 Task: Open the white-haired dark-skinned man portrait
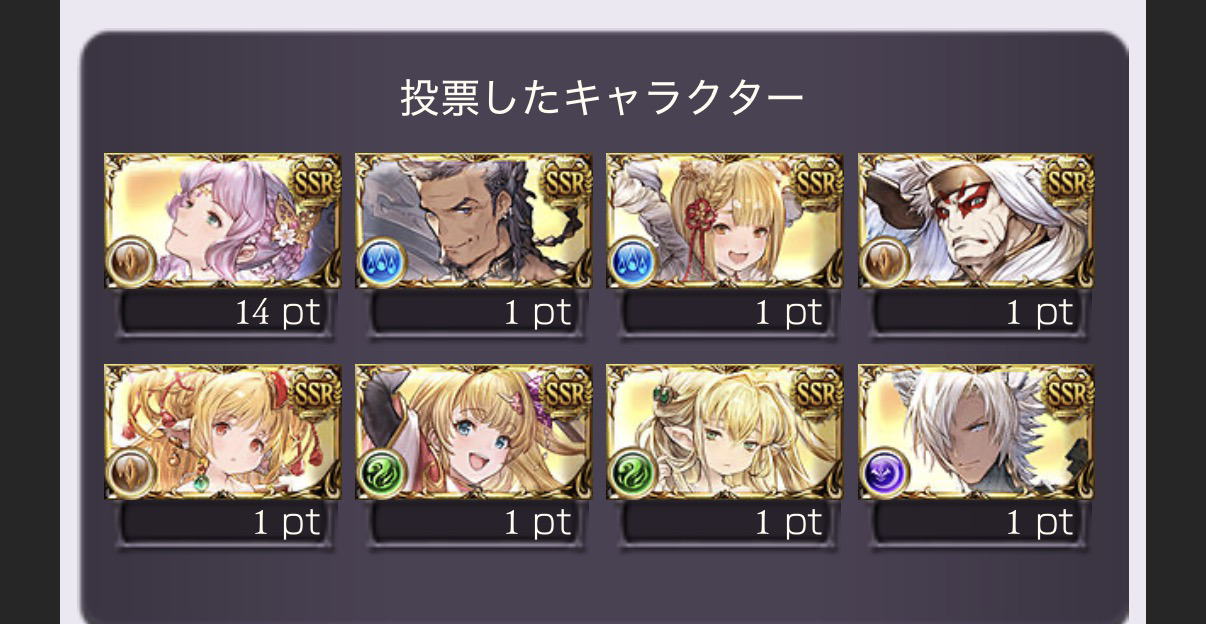point(976,432)
